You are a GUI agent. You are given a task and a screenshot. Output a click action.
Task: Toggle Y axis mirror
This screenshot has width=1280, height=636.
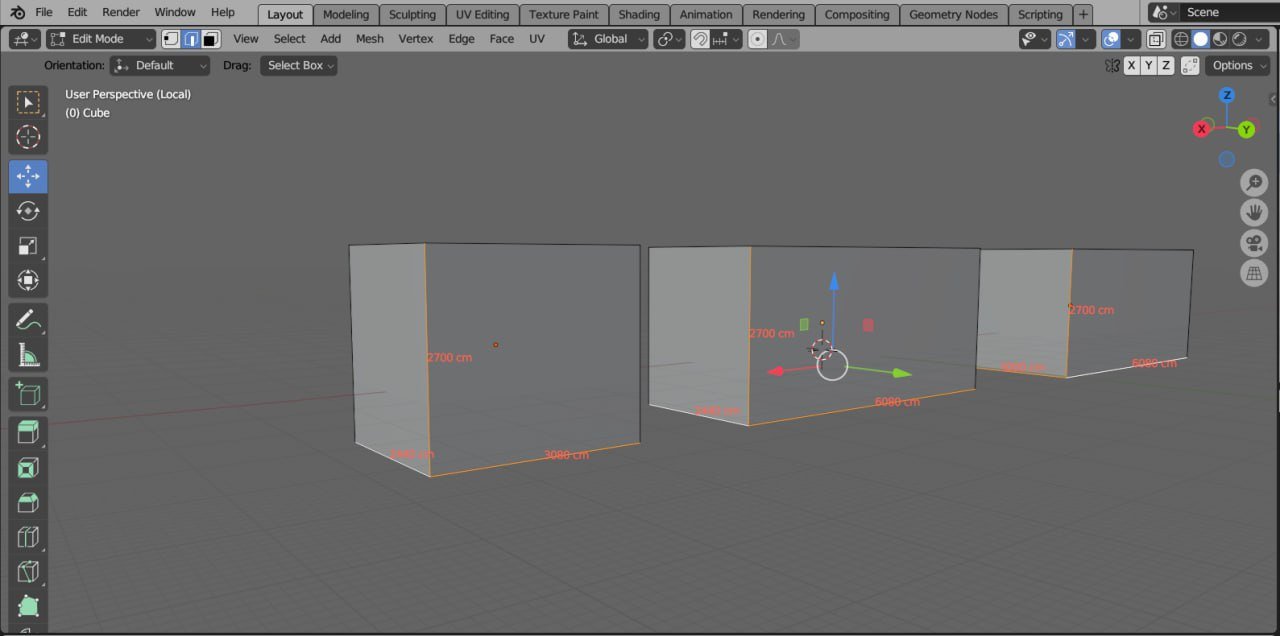pos(1149,65)
